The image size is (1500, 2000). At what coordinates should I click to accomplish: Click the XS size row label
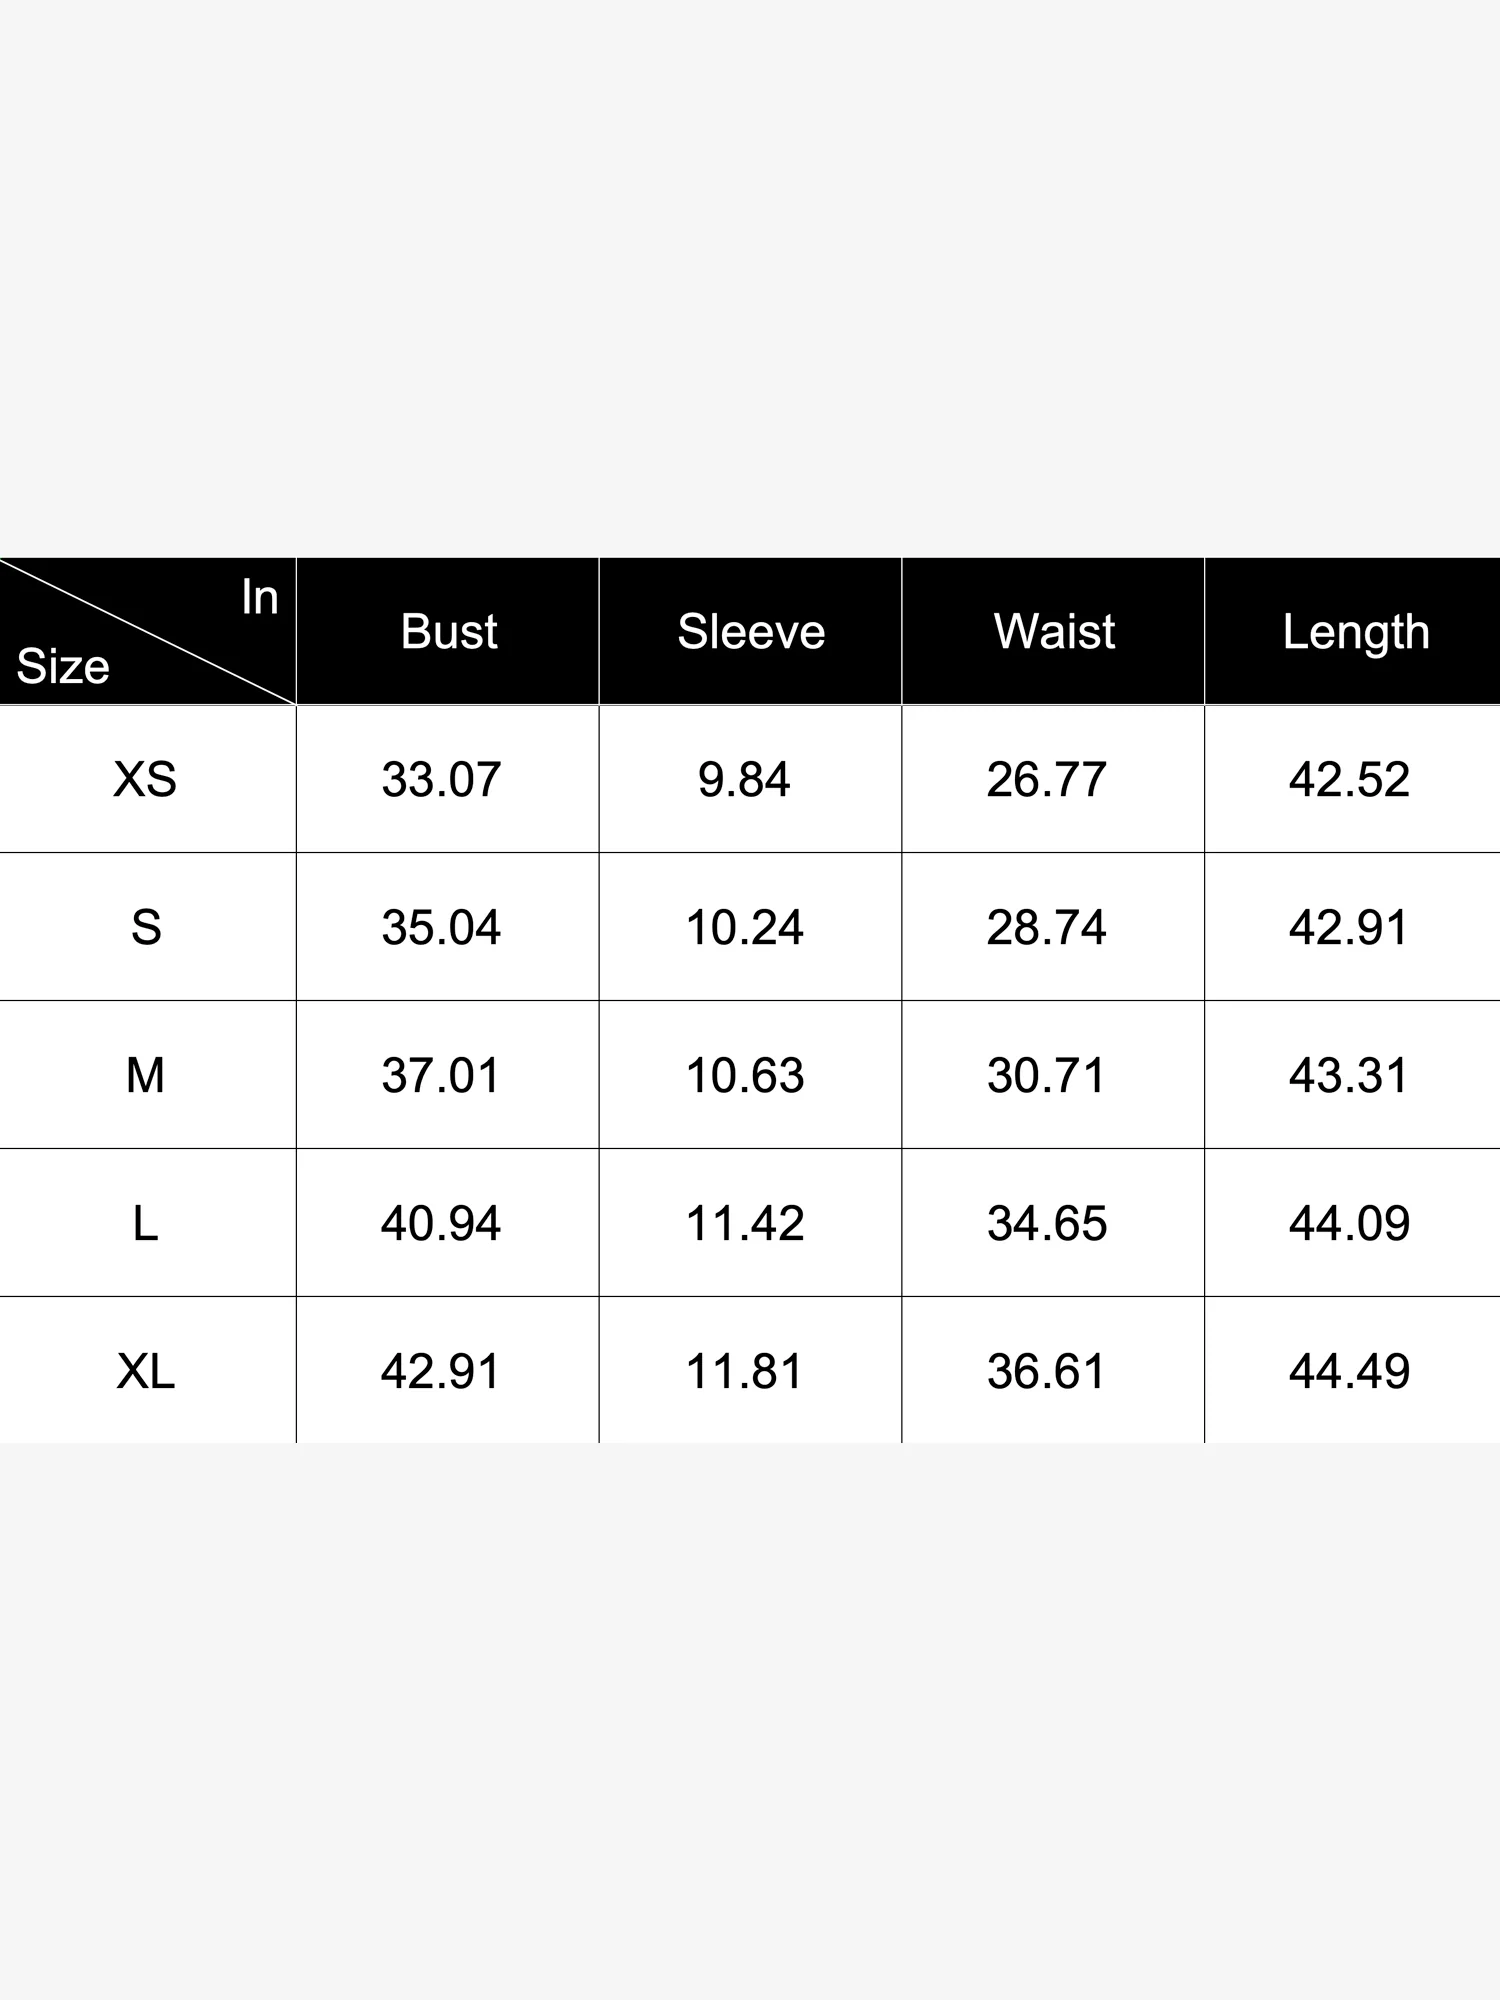coord(145,780)
